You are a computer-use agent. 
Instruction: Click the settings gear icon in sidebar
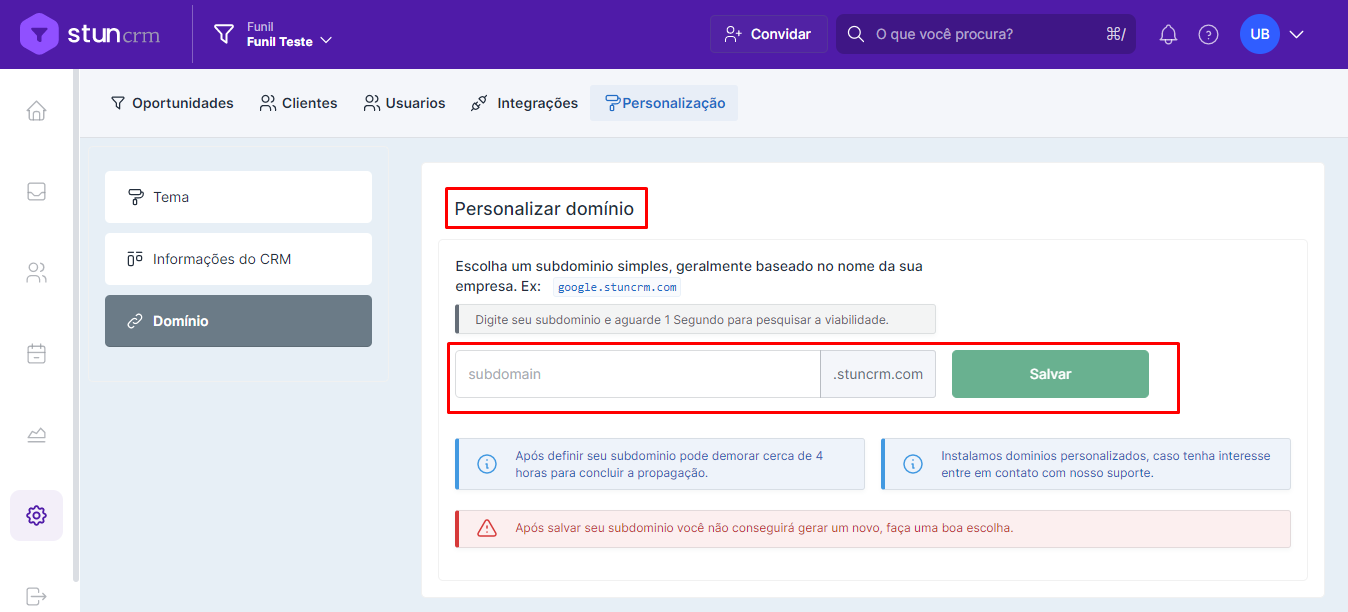tap(37, 515)
